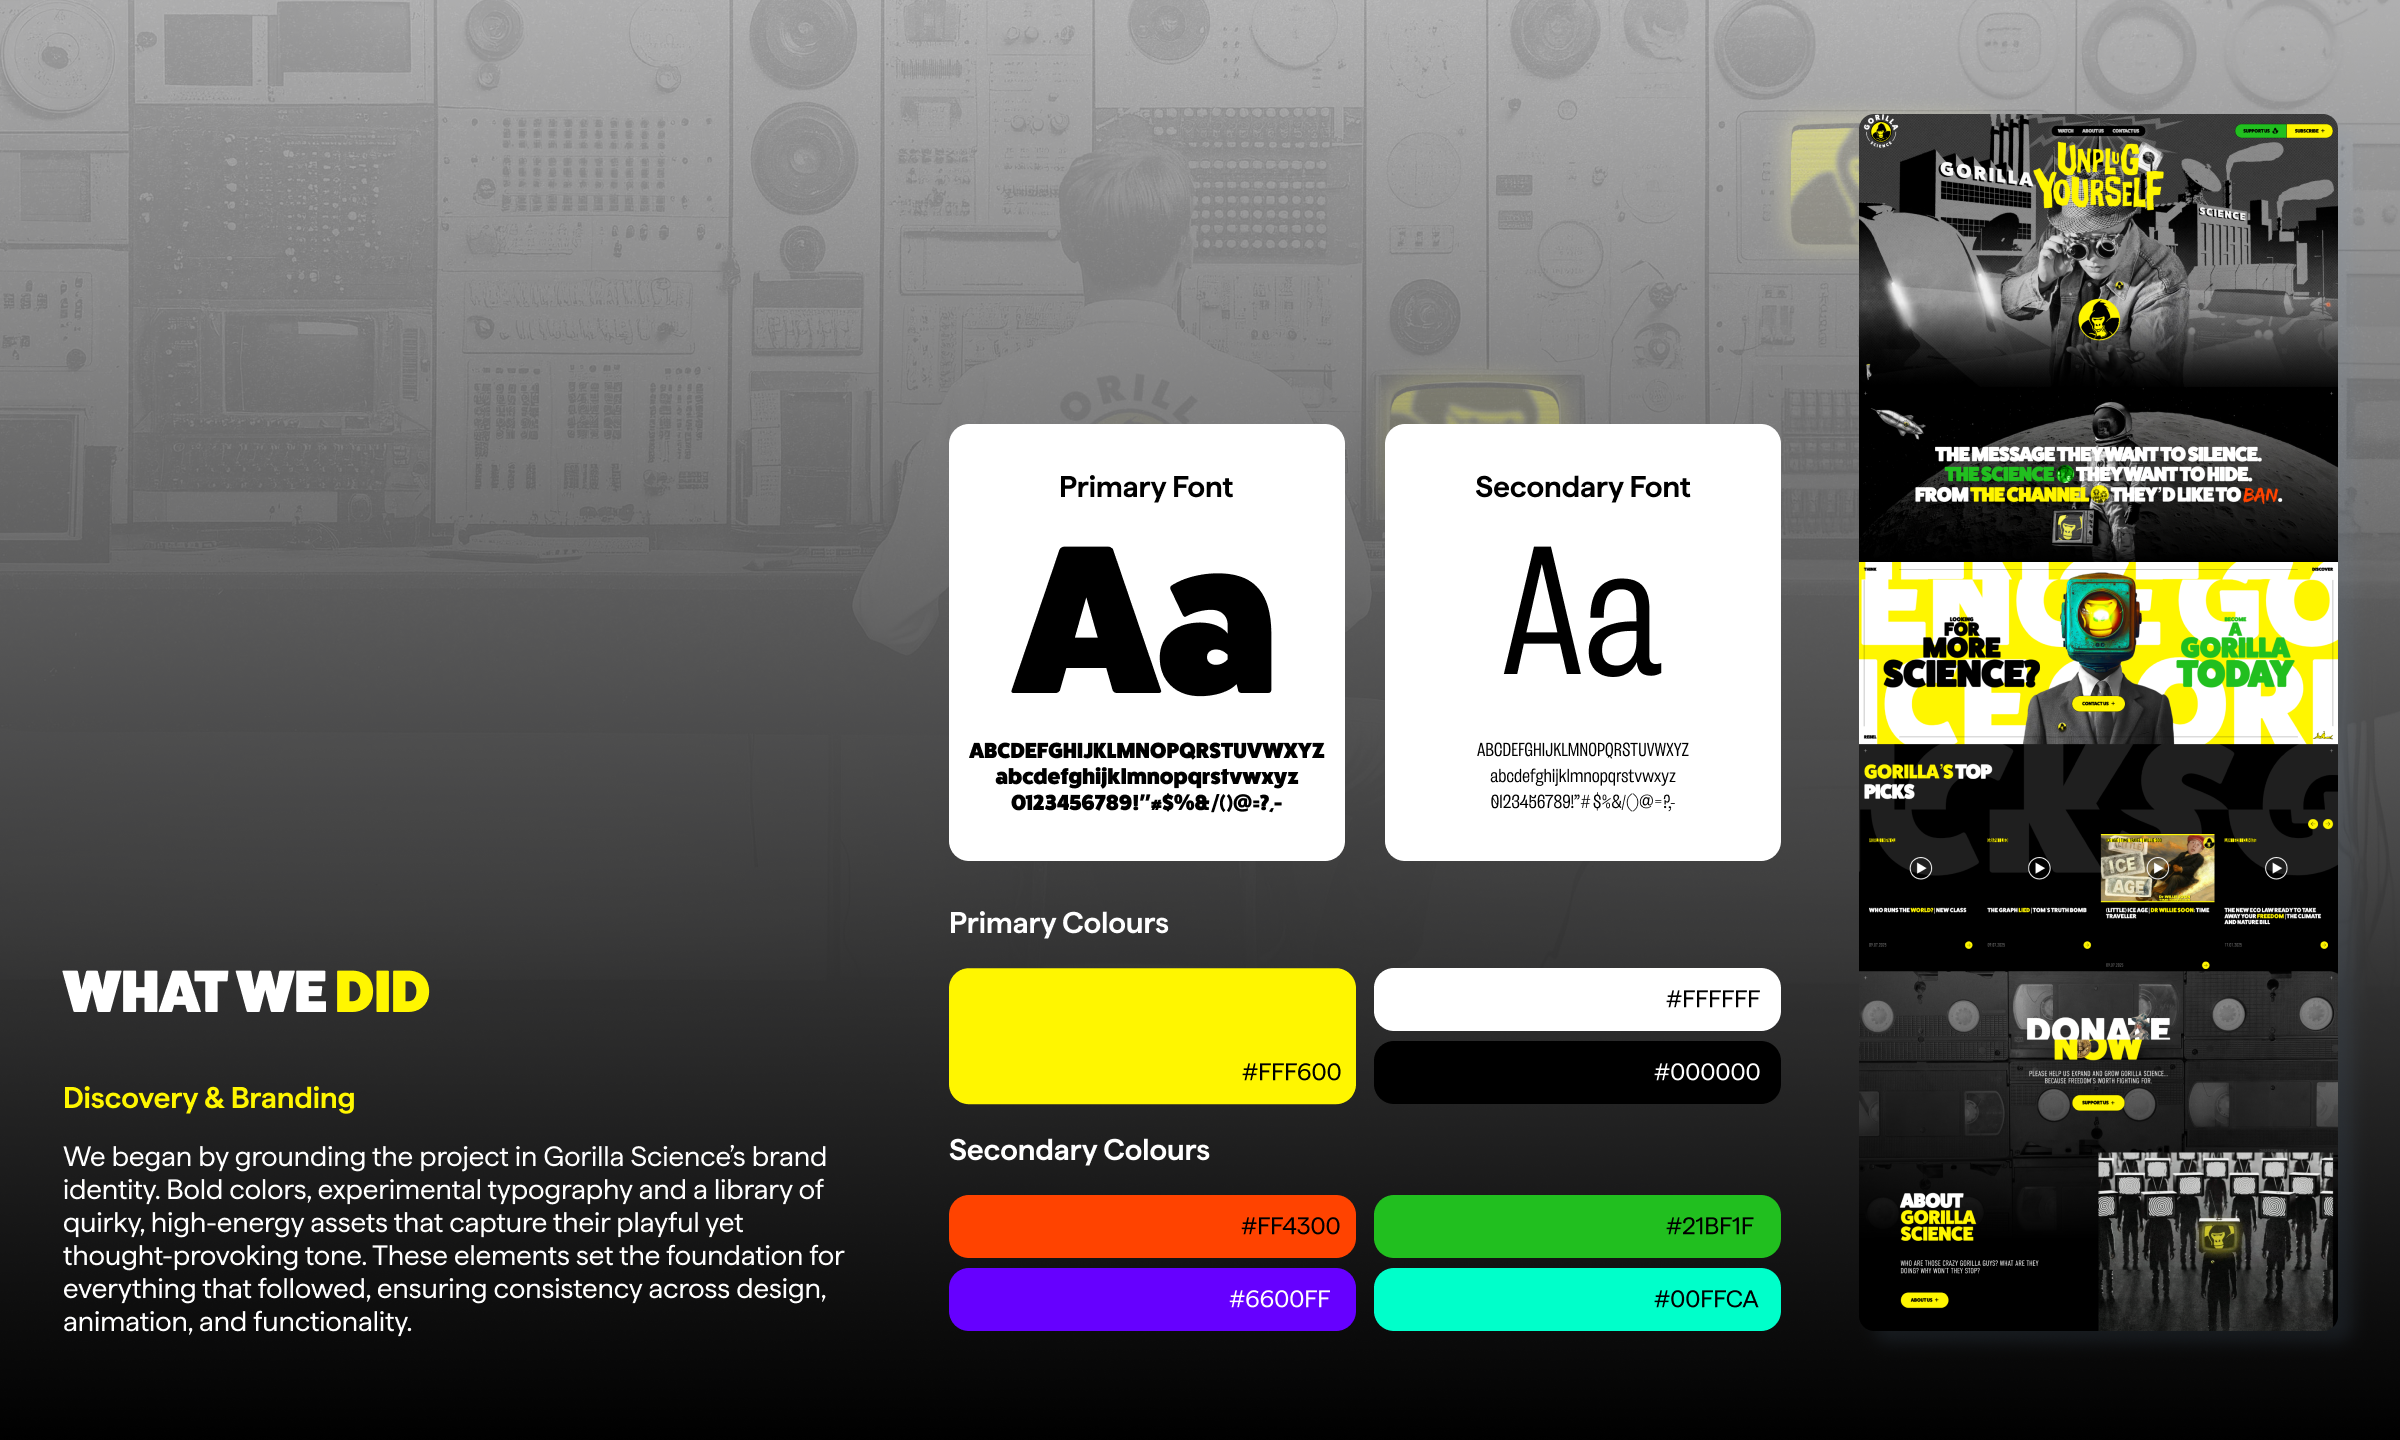
Task: Play 'The Graph Lied' video
Action: click(2039, 868)
